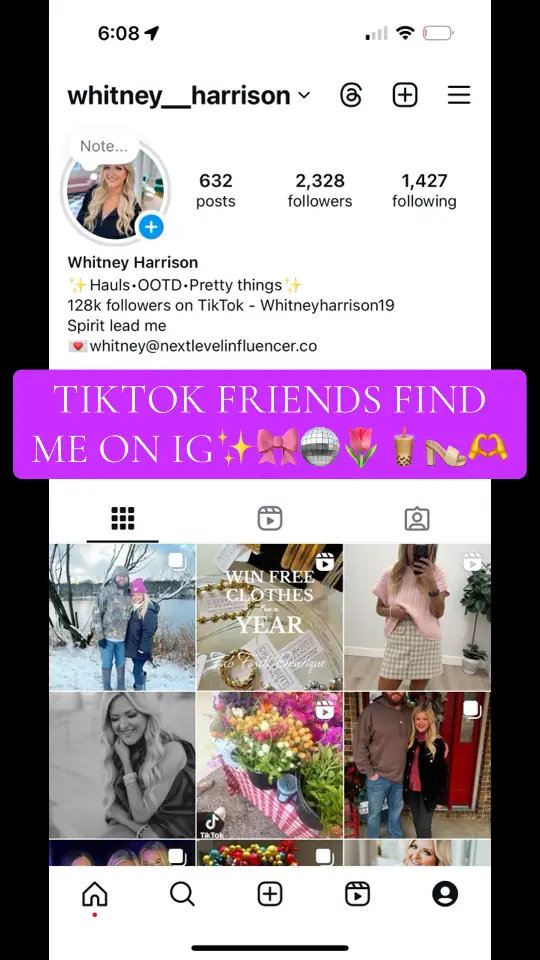Switch to the Reels tab on profile
The image size is (540, 960).
[270, 519]
